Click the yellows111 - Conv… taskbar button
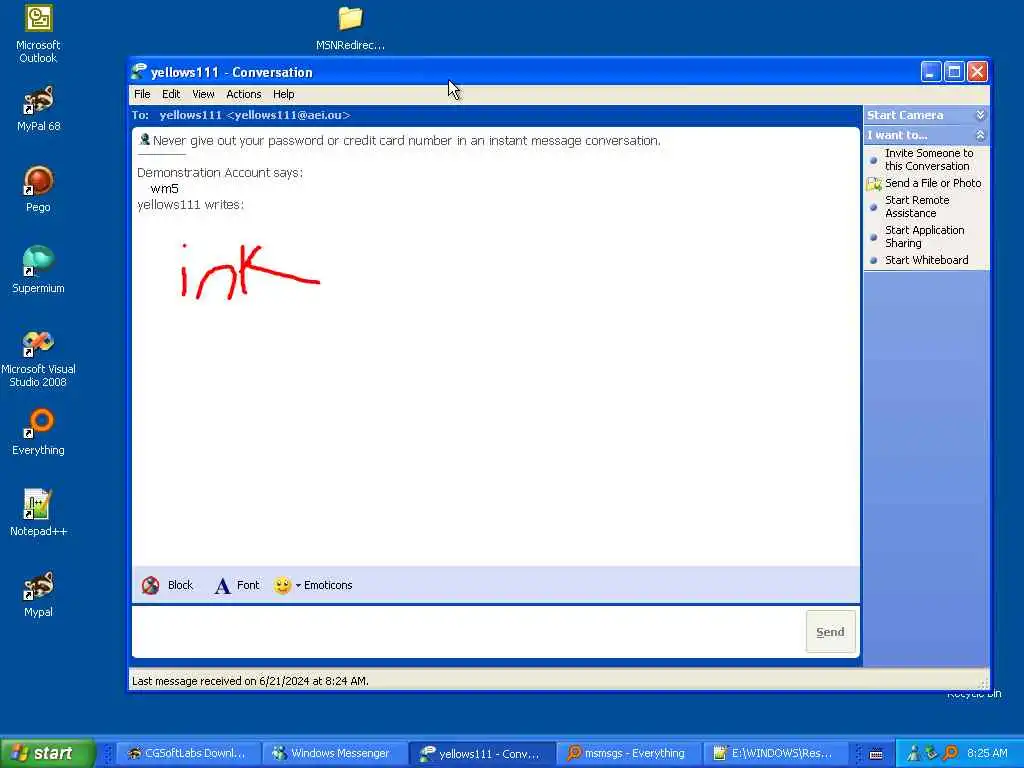Image resolution: width=1024 pixels, height=768 pixels. 481,753
